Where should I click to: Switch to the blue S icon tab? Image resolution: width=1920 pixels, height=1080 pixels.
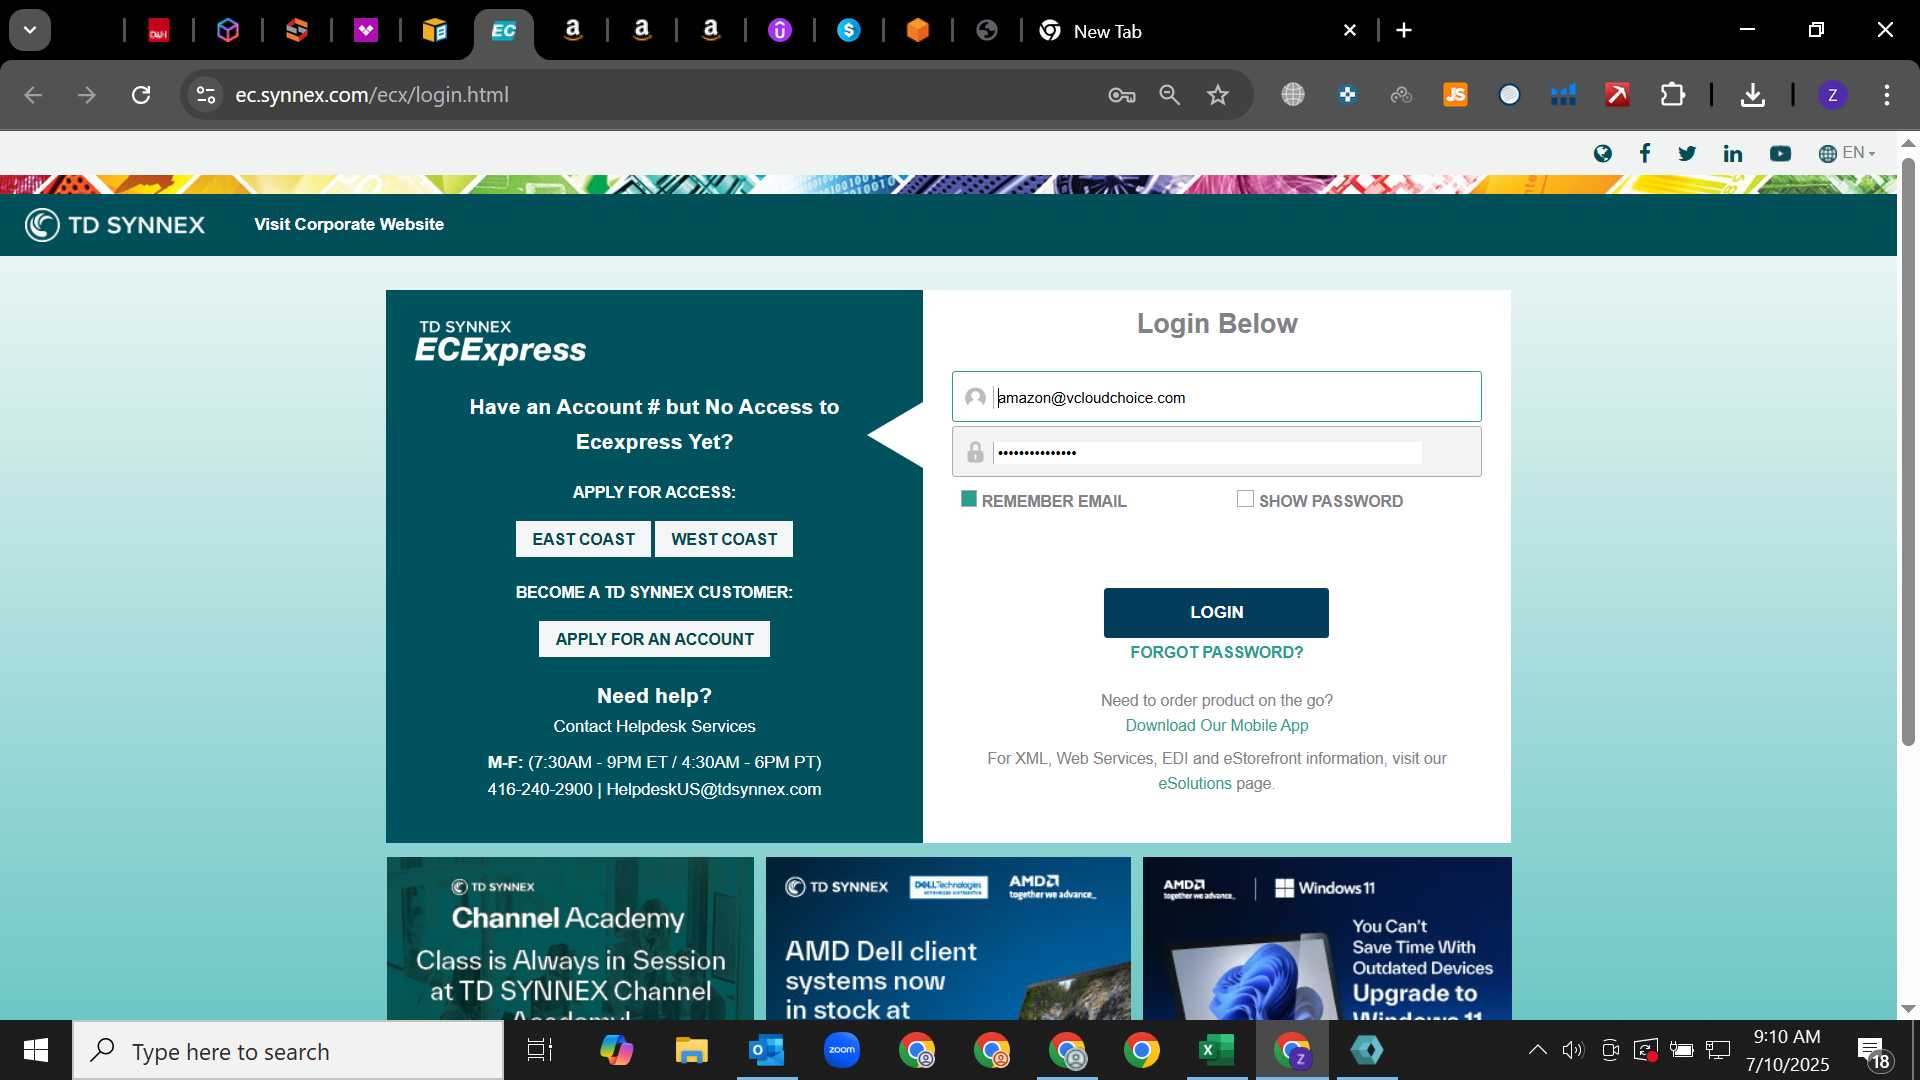pos(849,31)
